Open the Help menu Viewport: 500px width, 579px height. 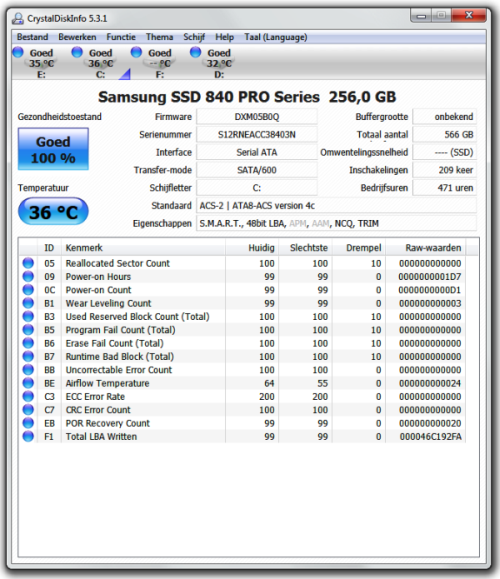click(225, 37)
